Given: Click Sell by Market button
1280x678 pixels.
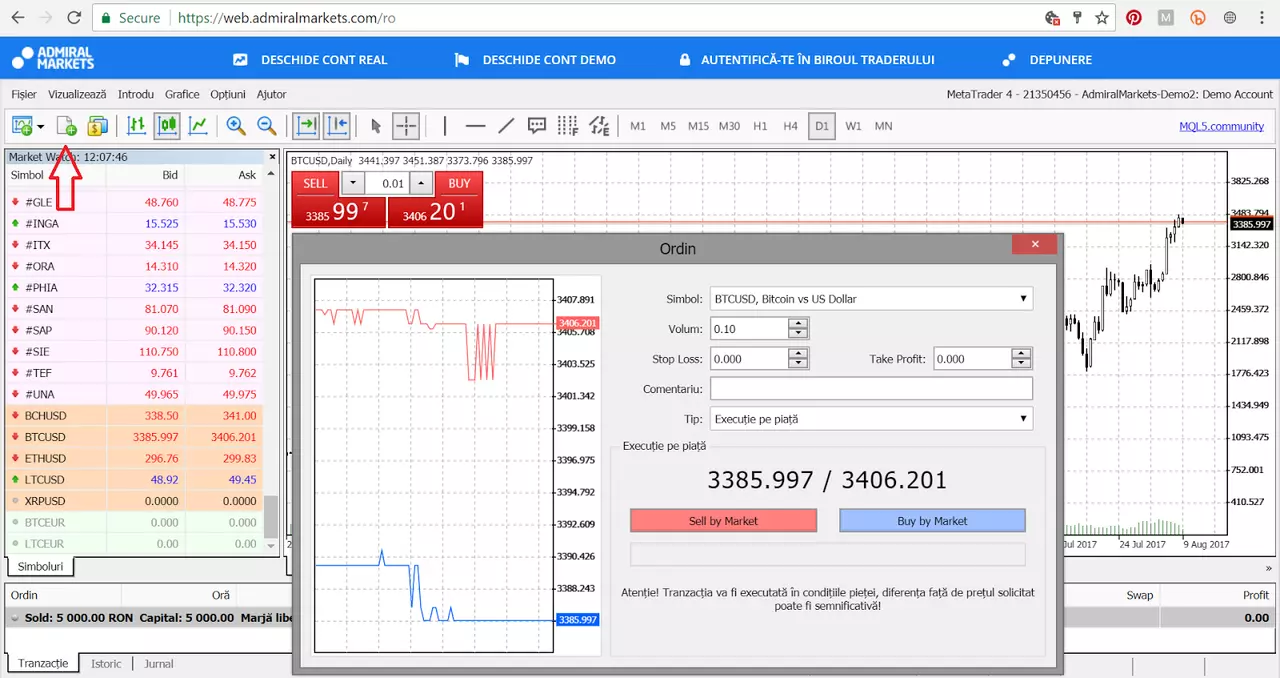Looking at the screenshot, I should click(x=723, y=520).
